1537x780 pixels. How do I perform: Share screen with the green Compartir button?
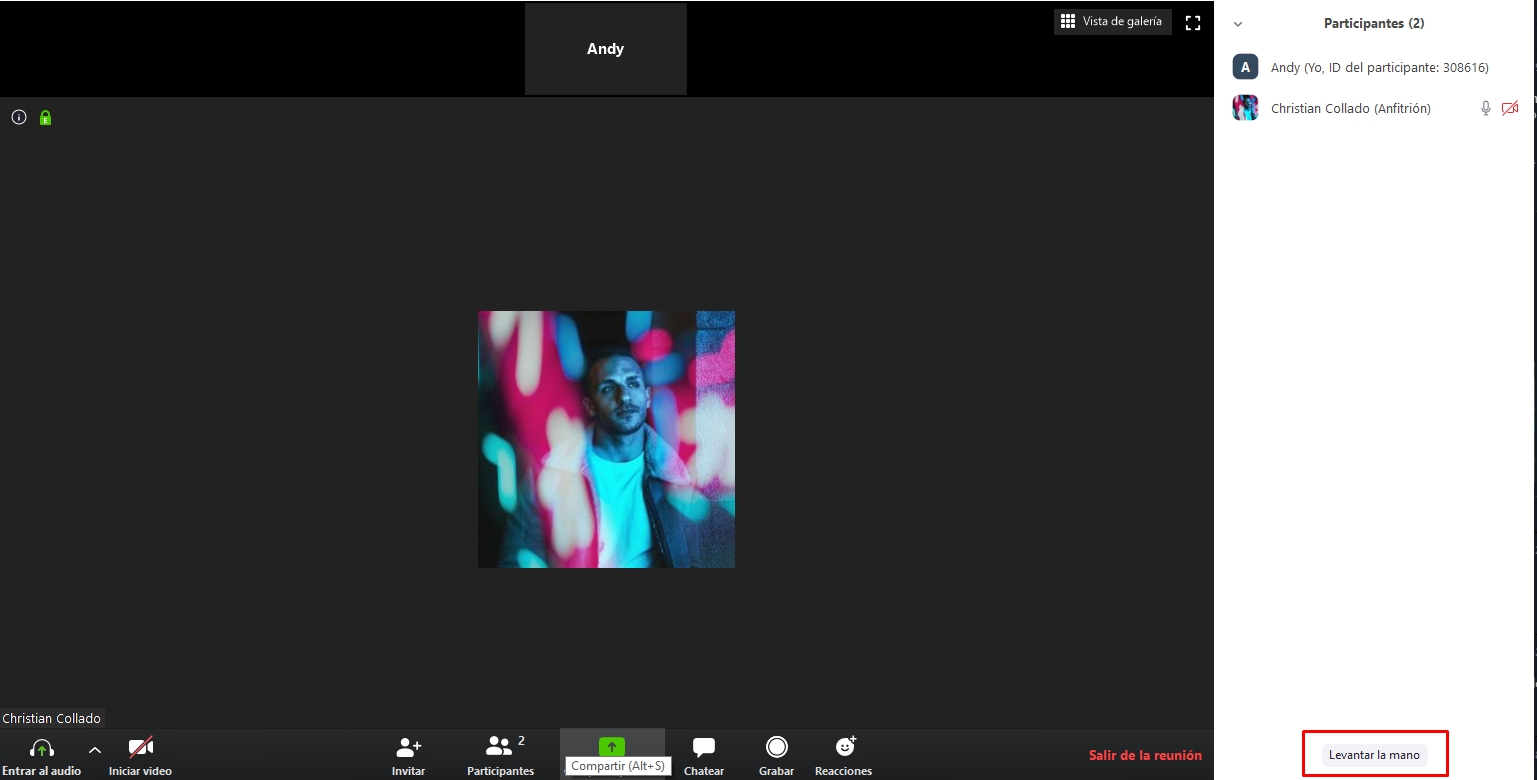tap(611, 746)
